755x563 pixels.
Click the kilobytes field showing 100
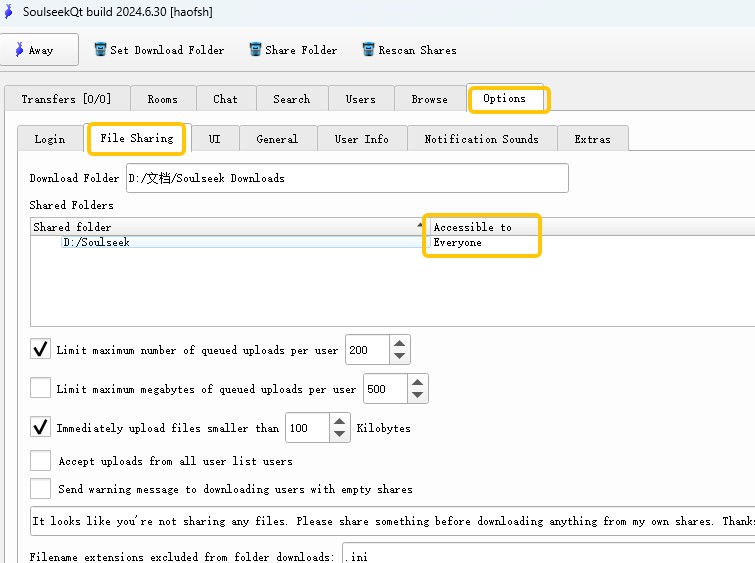pos(307,428)
